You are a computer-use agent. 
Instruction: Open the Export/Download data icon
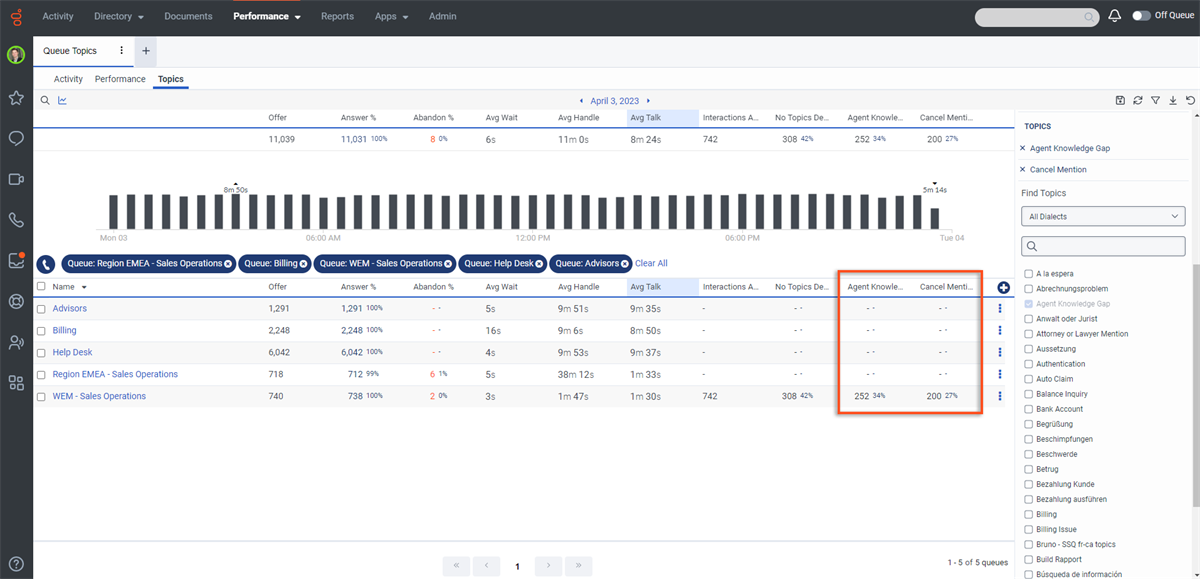click(x=1172, y=100)
